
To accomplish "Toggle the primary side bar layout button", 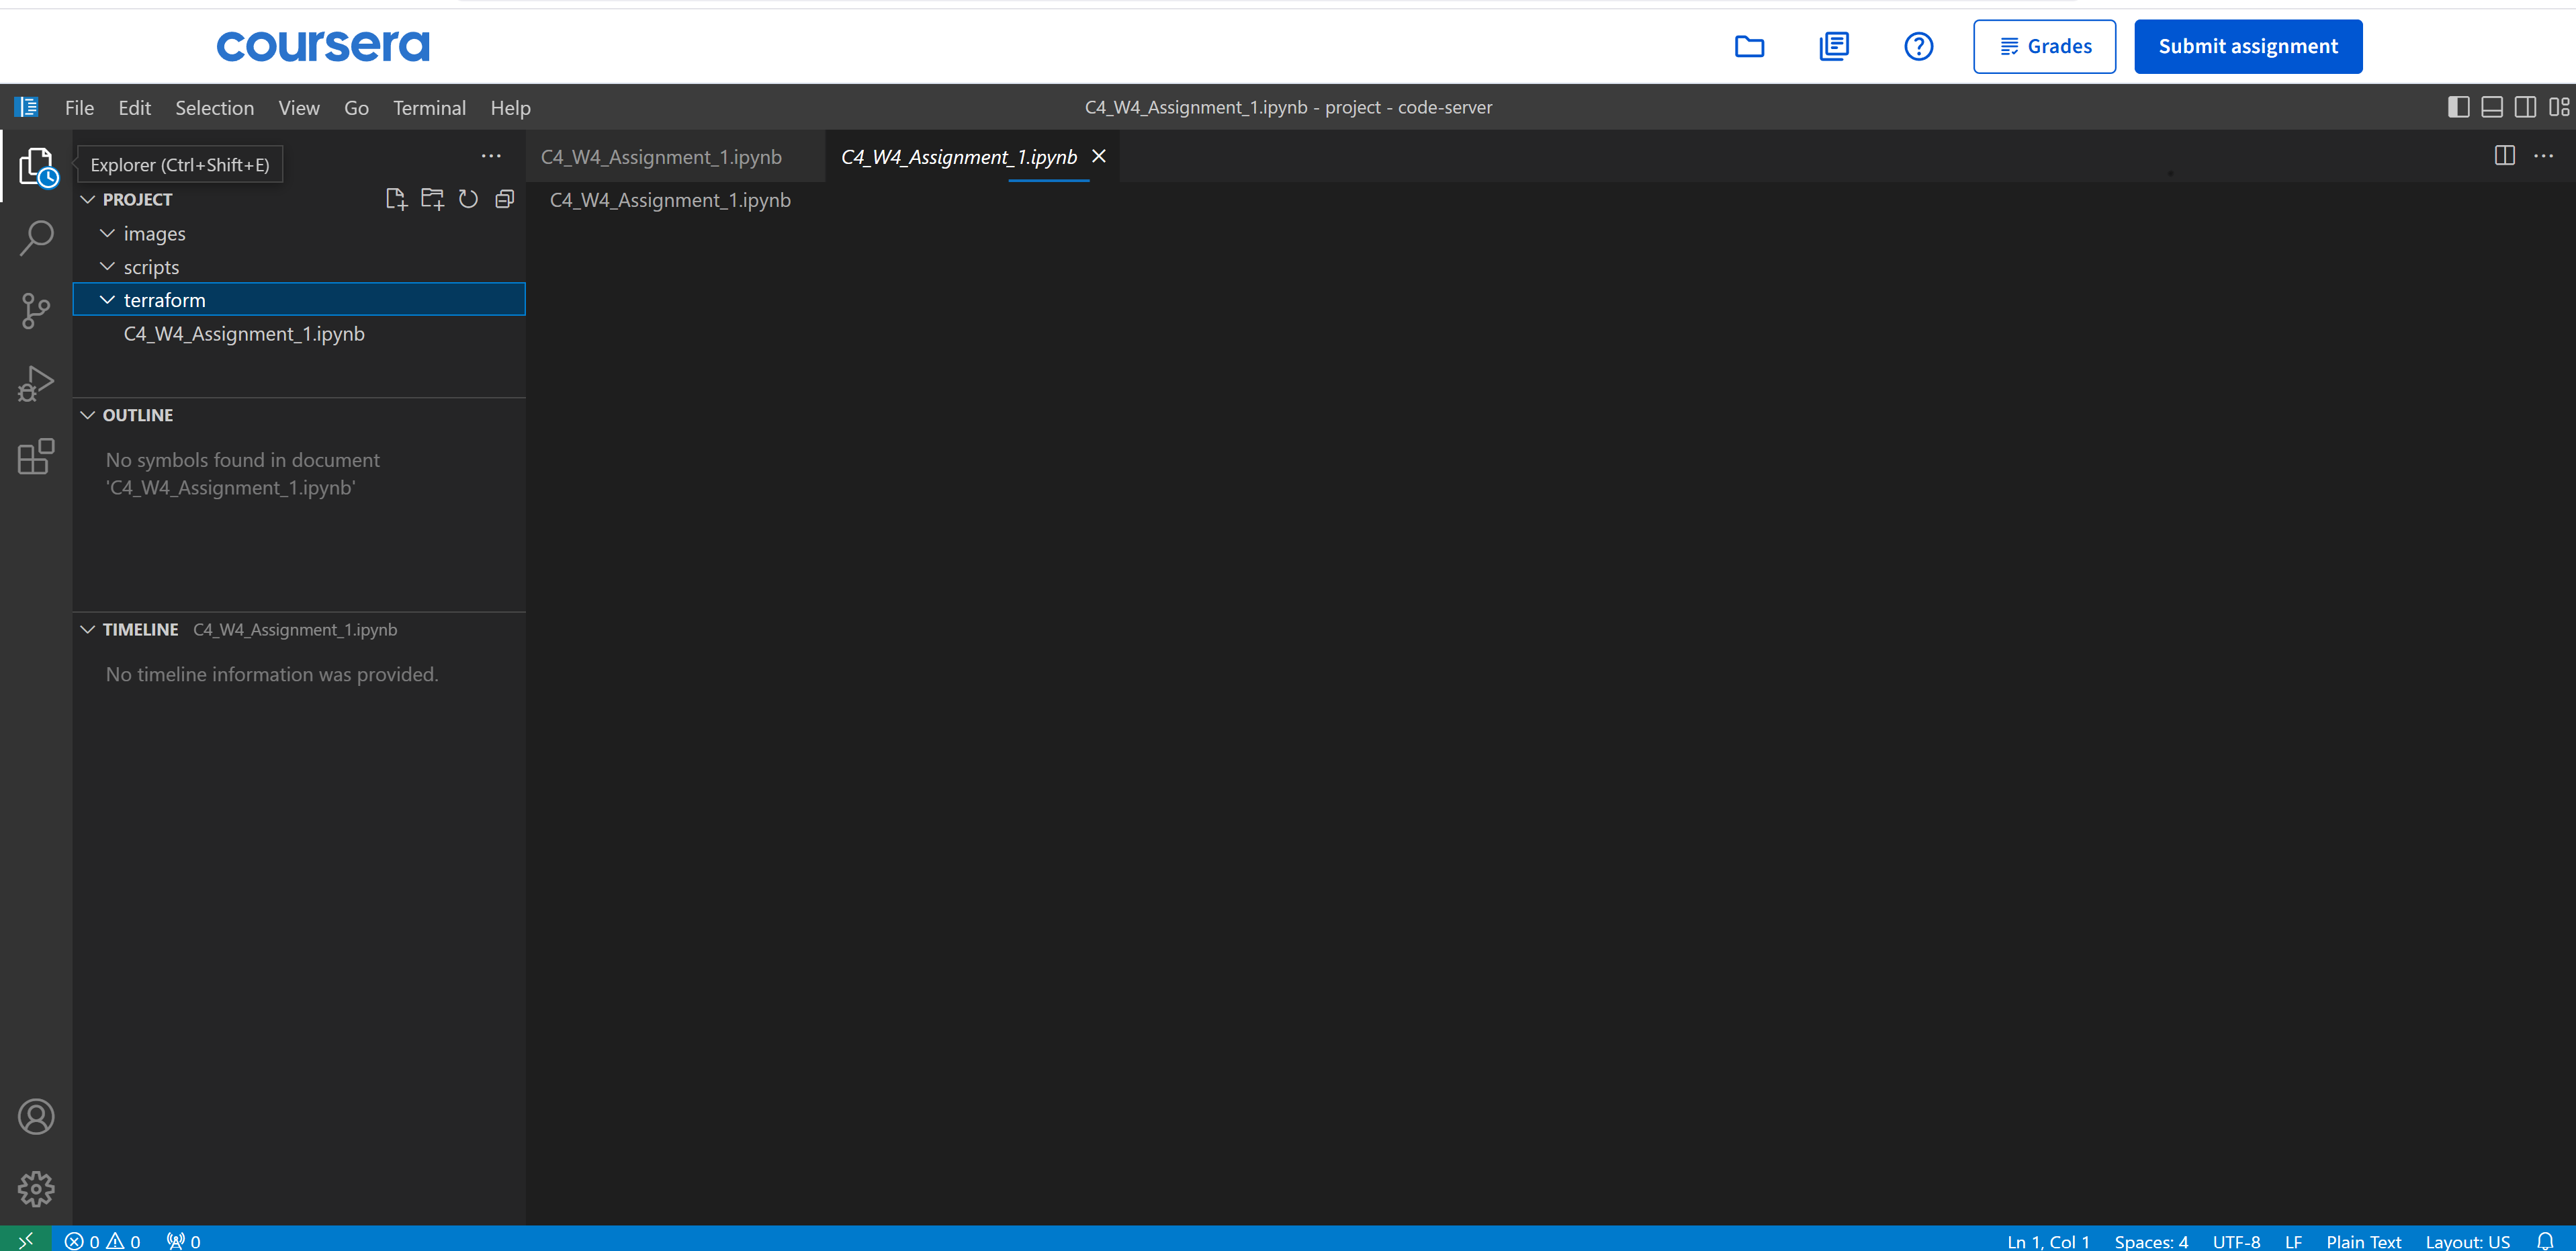I will [2458, 107].
